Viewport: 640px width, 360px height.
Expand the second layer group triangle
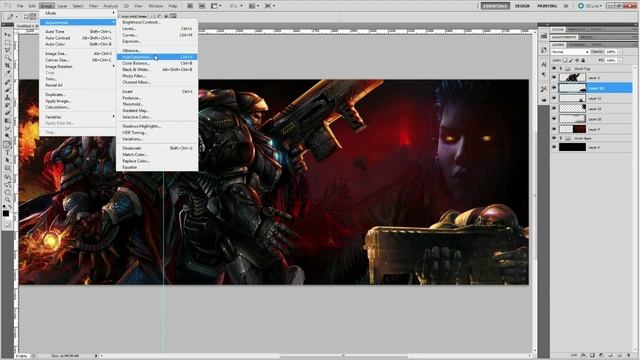[x=562, y=138]
